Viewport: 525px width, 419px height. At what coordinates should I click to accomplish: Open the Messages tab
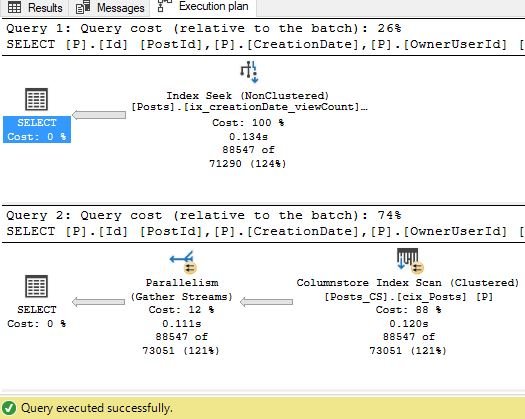click(x=110, y=7)
